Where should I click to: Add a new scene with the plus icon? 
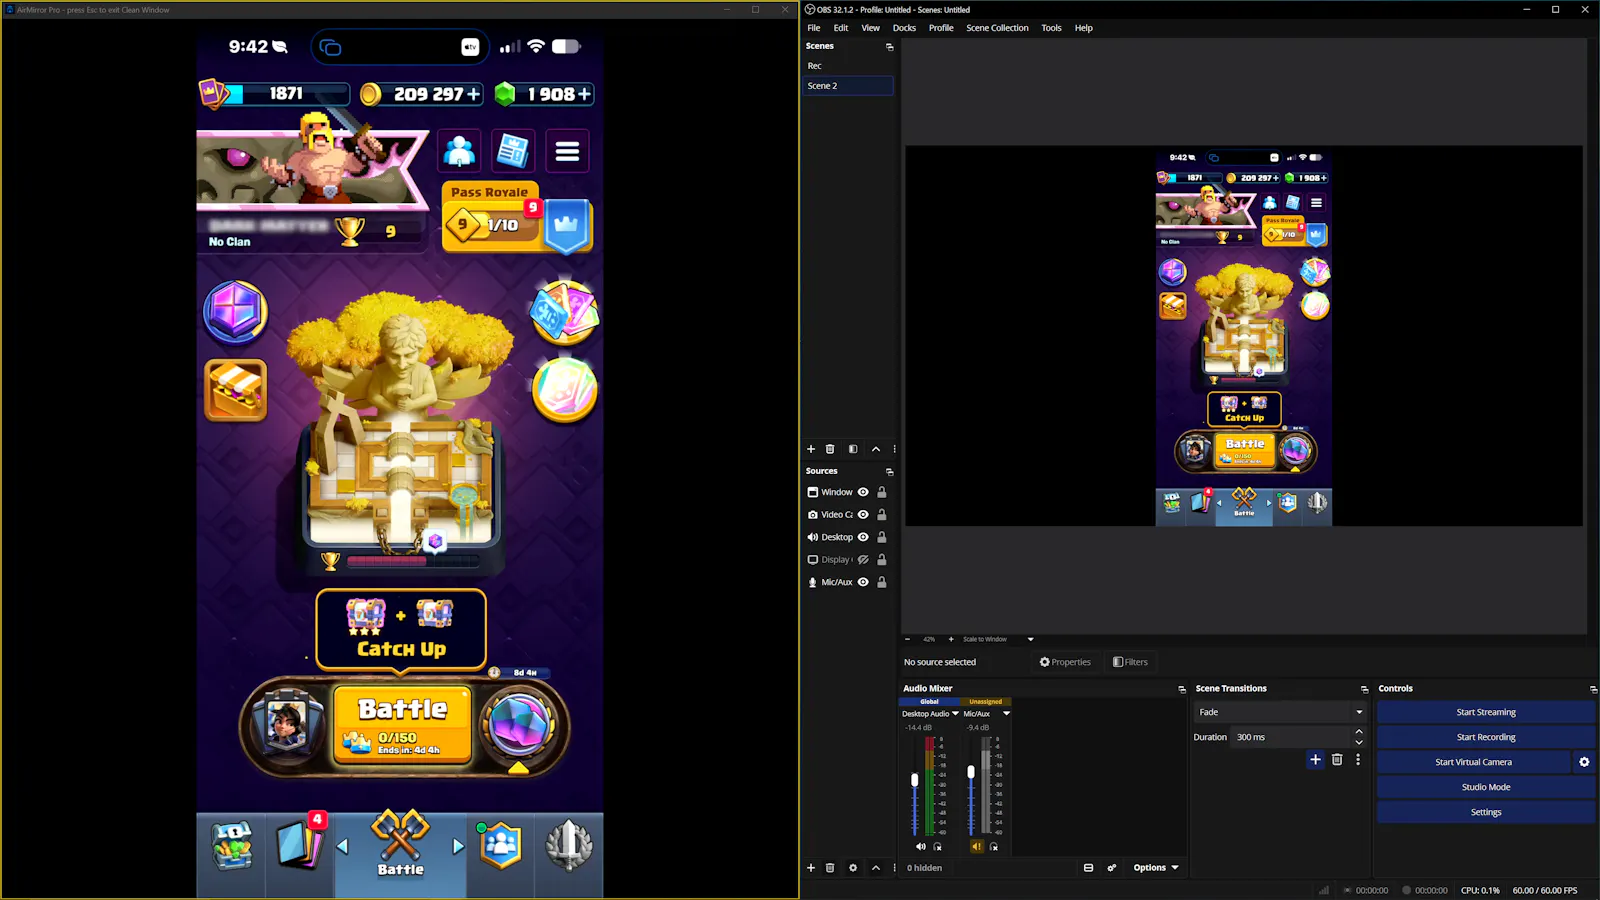[811, 449]
